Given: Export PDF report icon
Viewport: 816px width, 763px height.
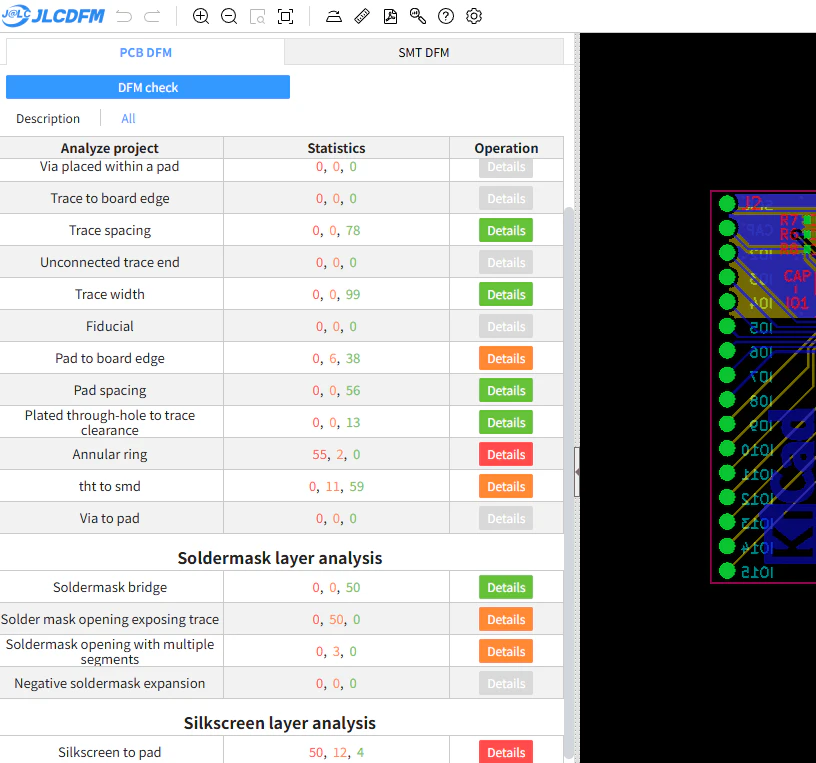Looking at the screenshot, I should (390, 16).
